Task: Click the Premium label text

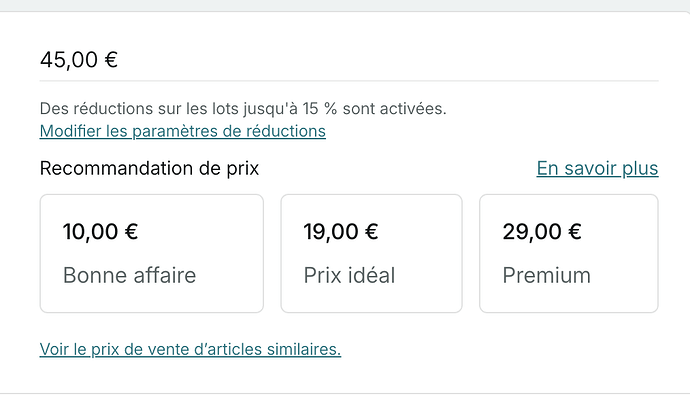Action: tap(546, 275)
